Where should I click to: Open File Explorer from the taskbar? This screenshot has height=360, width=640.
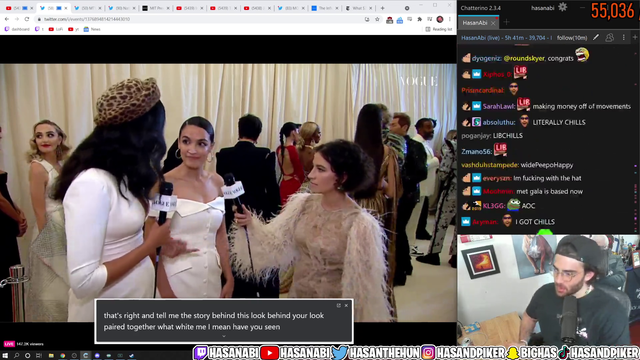pos(51,356)
